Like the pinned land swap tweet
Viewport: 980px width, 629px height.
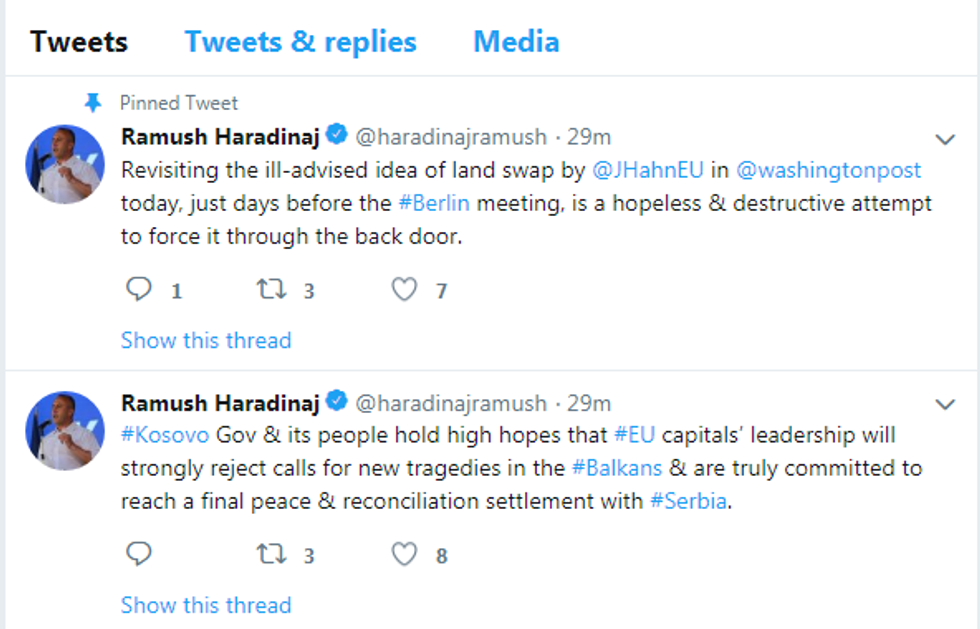(403, 290)
